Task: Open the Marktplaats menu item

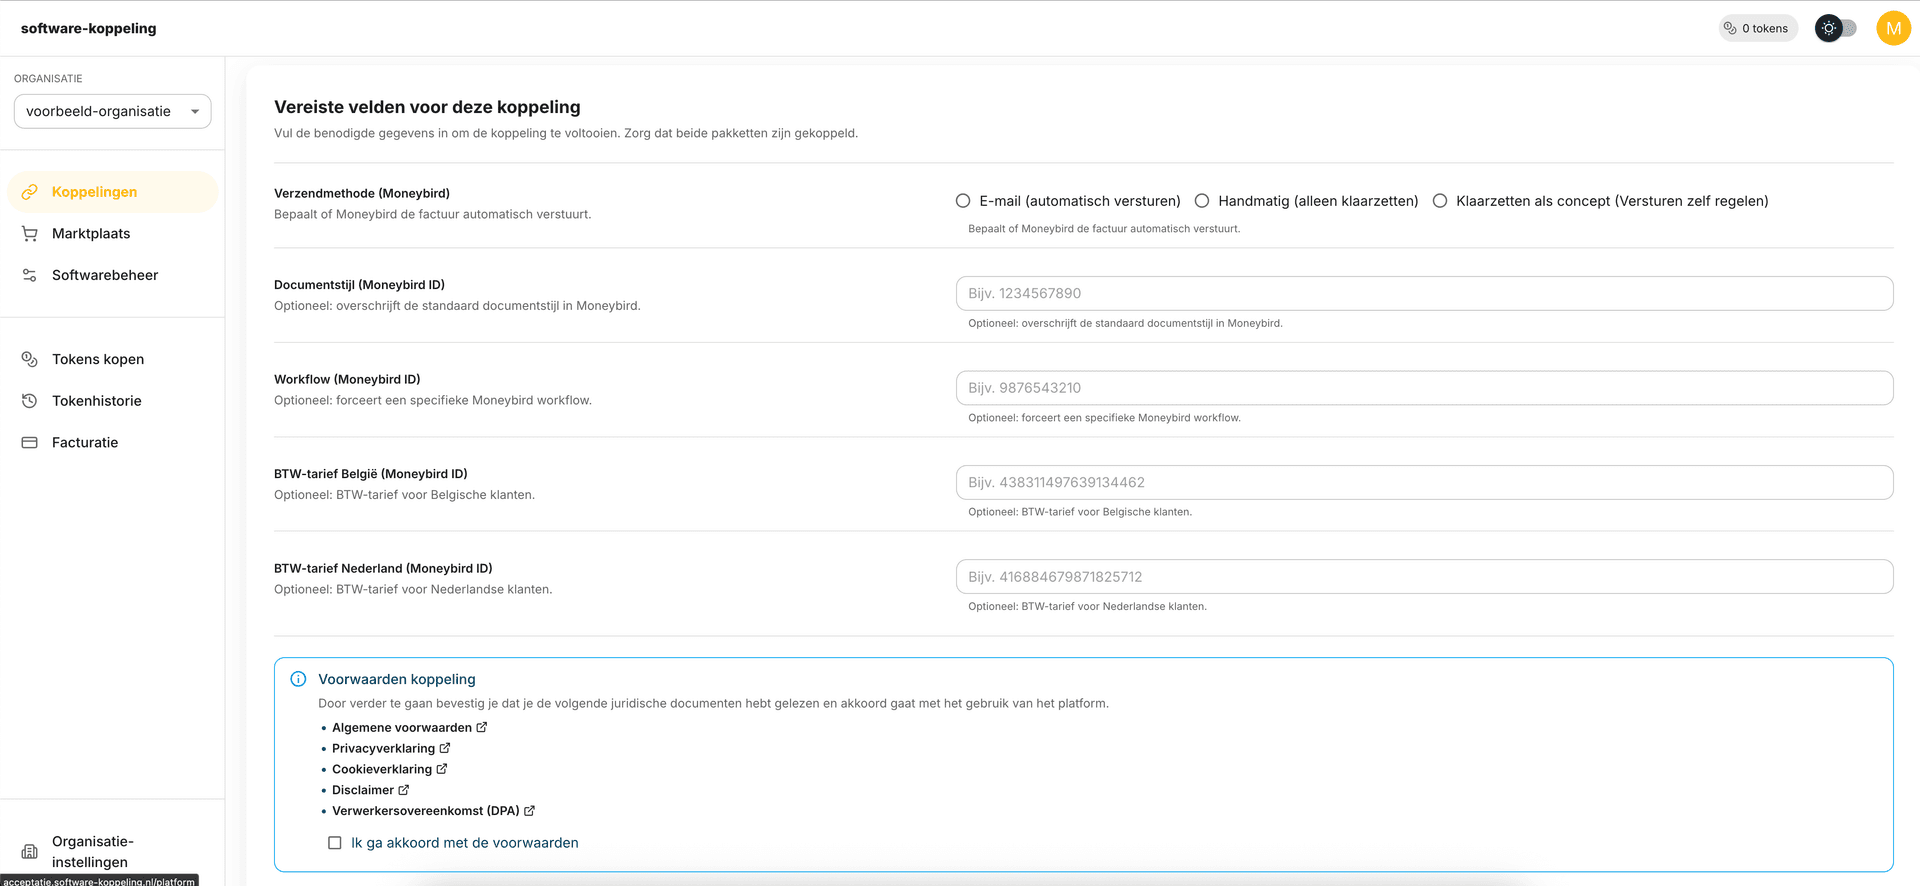Action: (91, 234)
